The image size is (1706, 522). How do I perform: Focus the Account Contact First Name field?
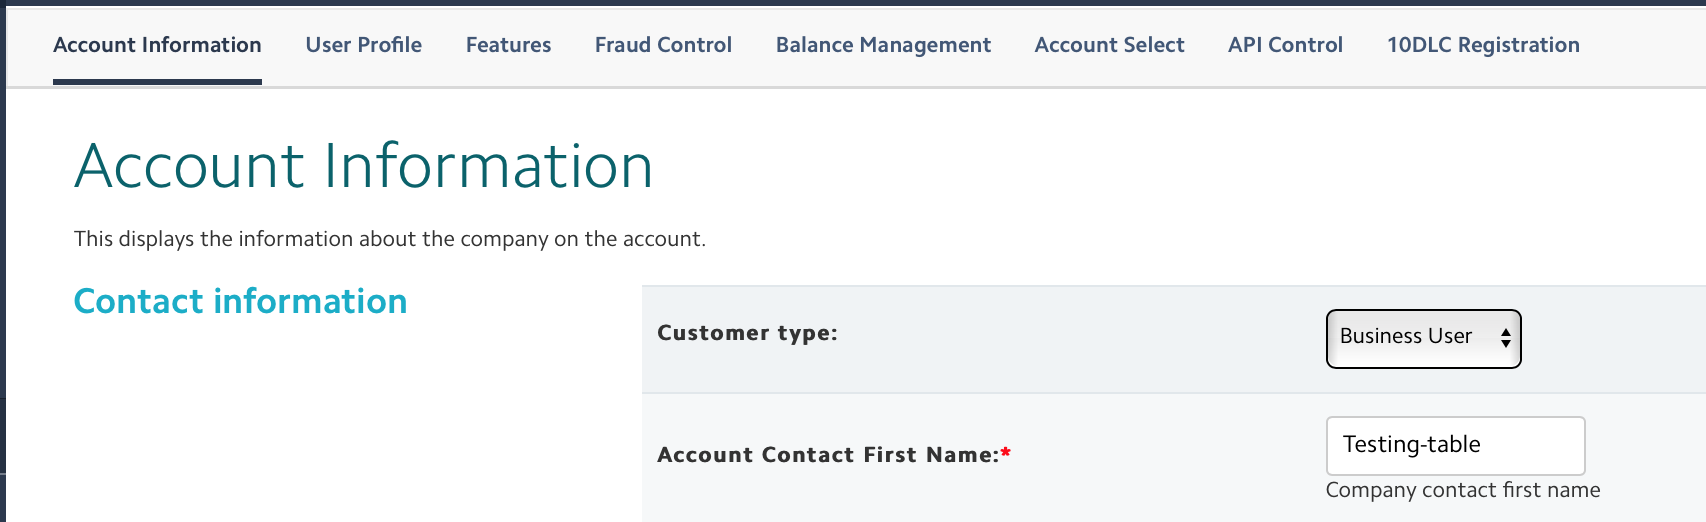[1455, 445]
